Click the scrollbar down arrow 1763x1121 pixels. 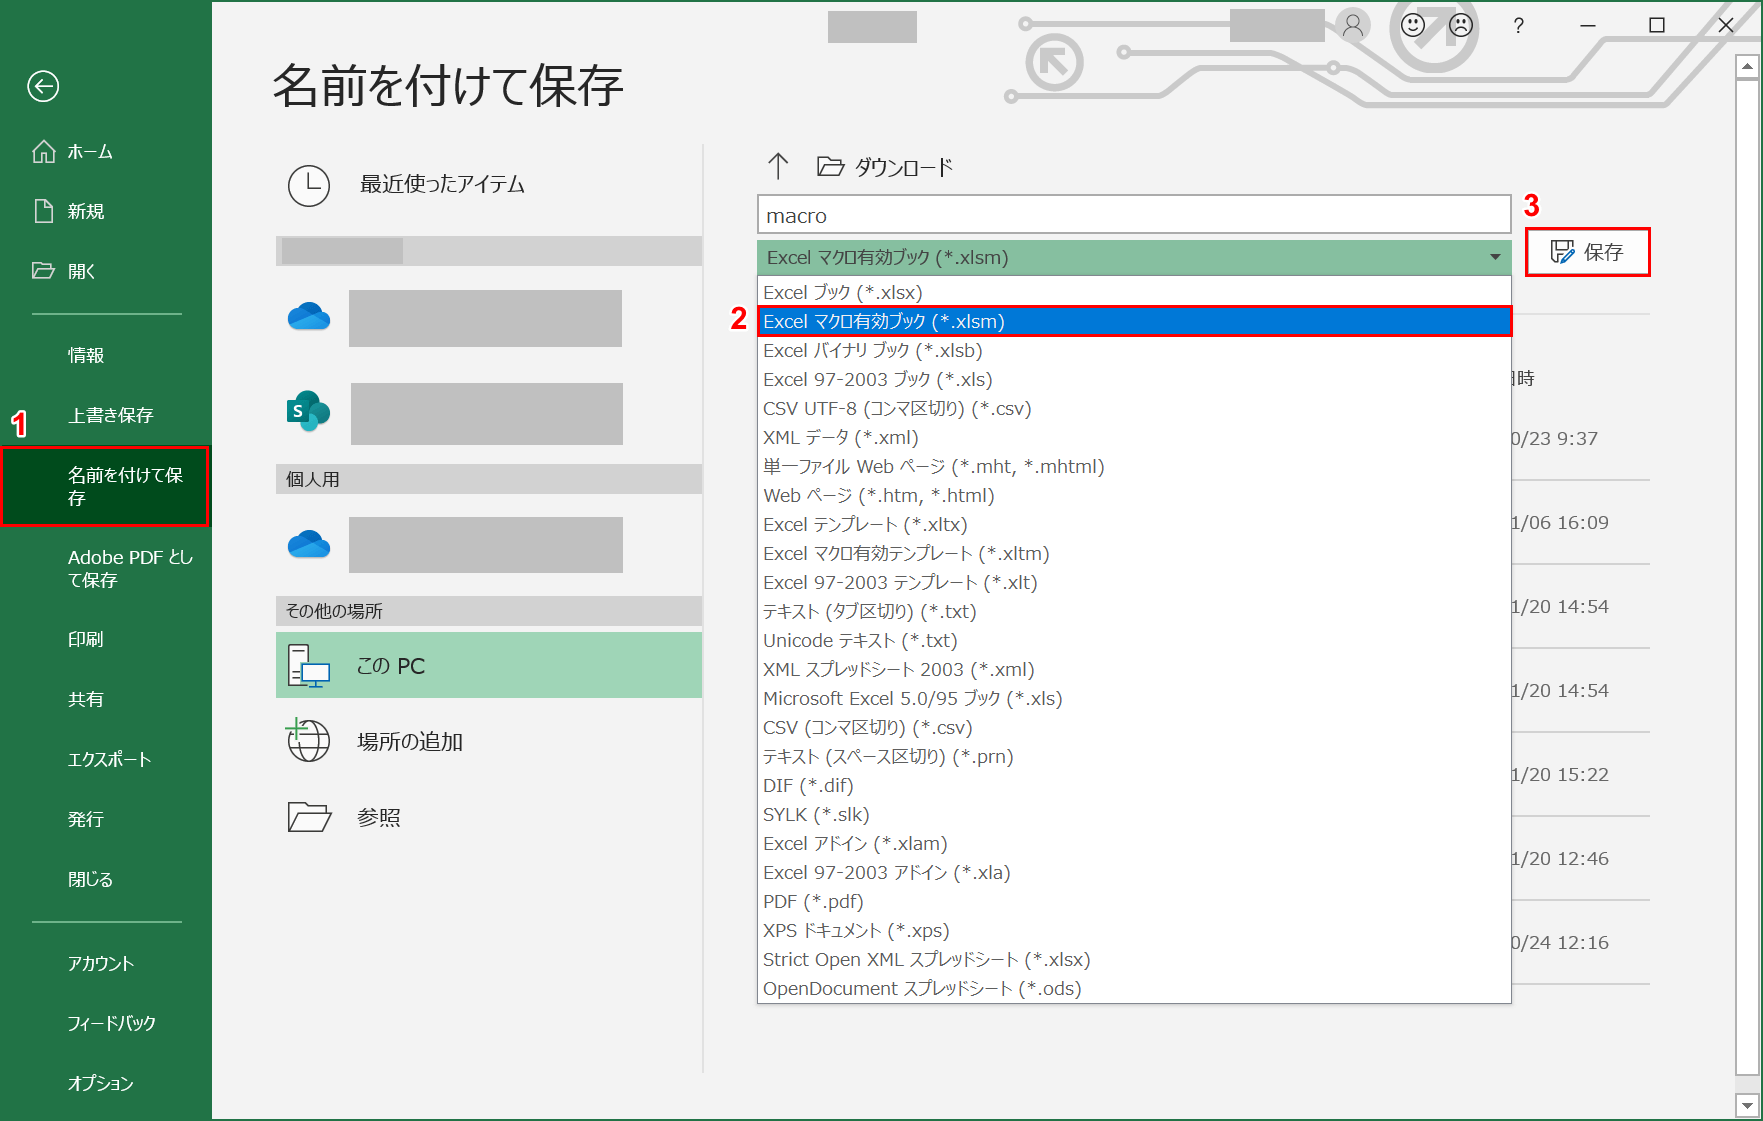pos(1747,1105)
